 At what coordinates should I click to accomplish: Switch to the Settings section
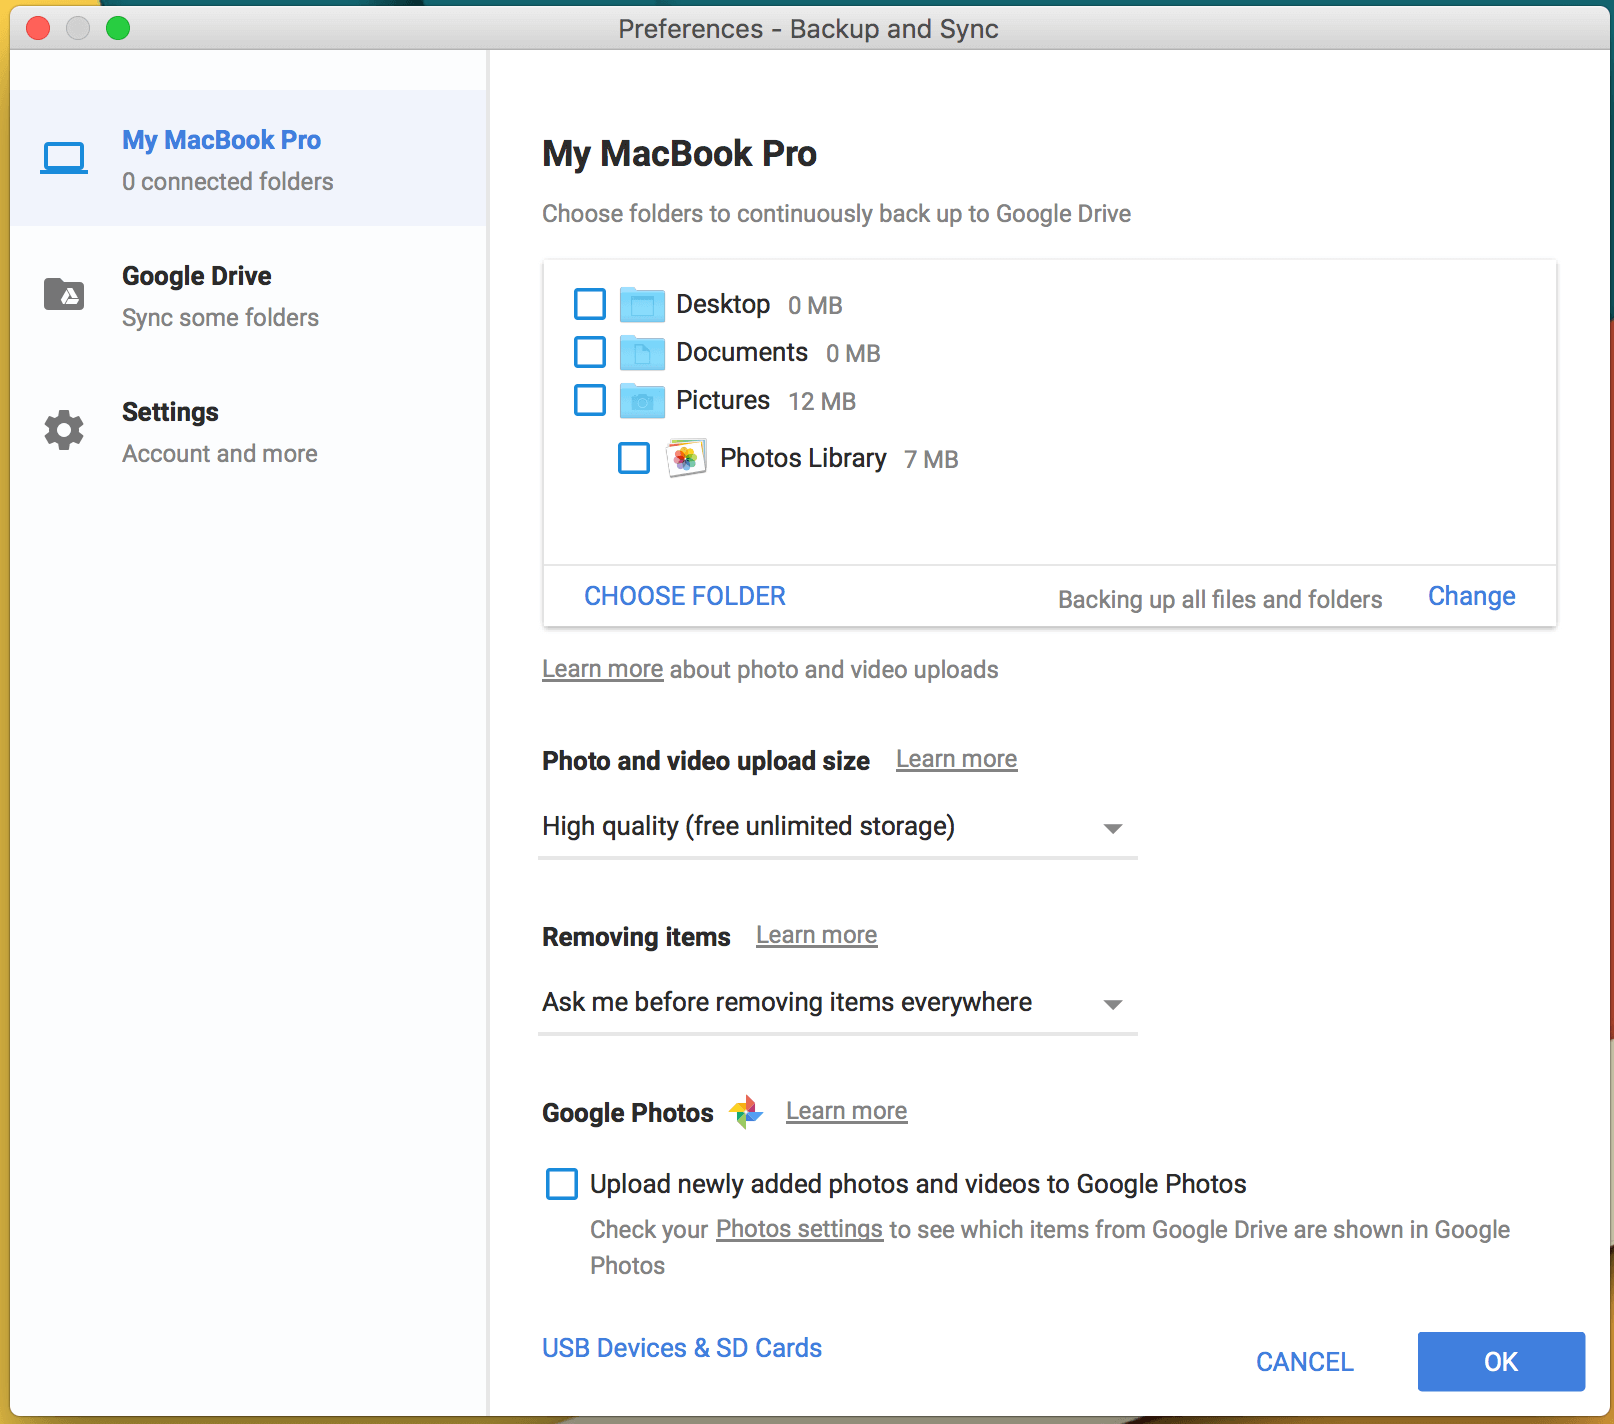pyautogui.click(x=249, y=430)
